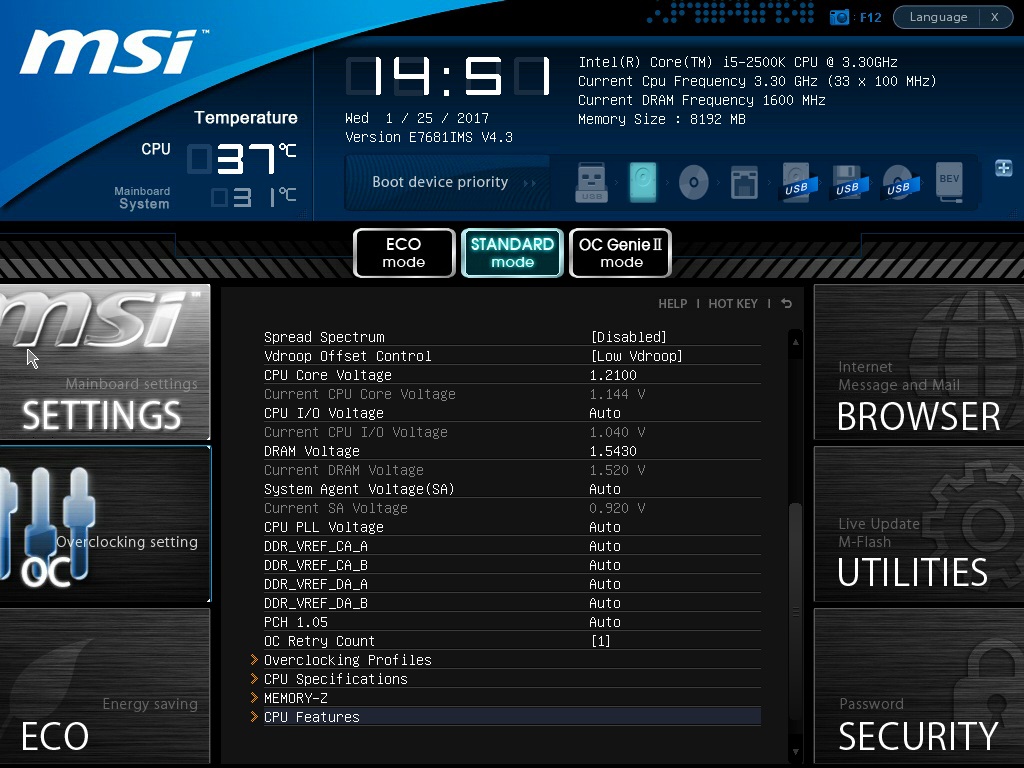The image size is (1024, 768).
Task: Edit CPU Core Voltage value 1.2100
Action: tap(613, 375)
